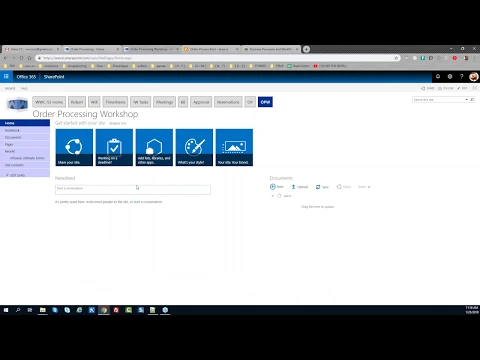Click the Working on a deadline tile
This screenshot has height=360, width=480.
coord(114,147)
